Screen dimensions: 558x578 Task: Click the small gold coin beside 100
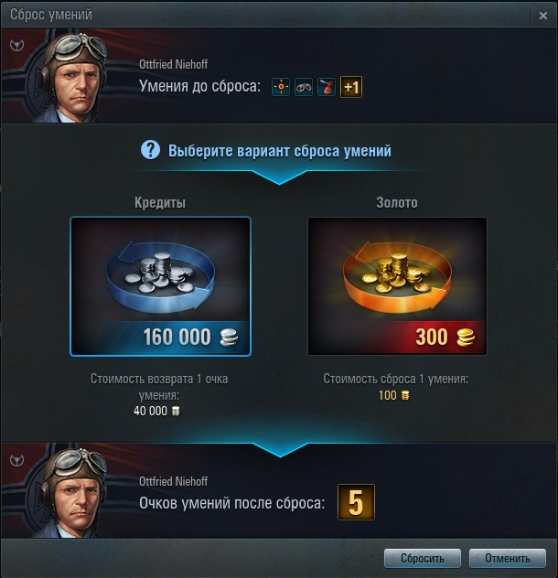point(405,396)
